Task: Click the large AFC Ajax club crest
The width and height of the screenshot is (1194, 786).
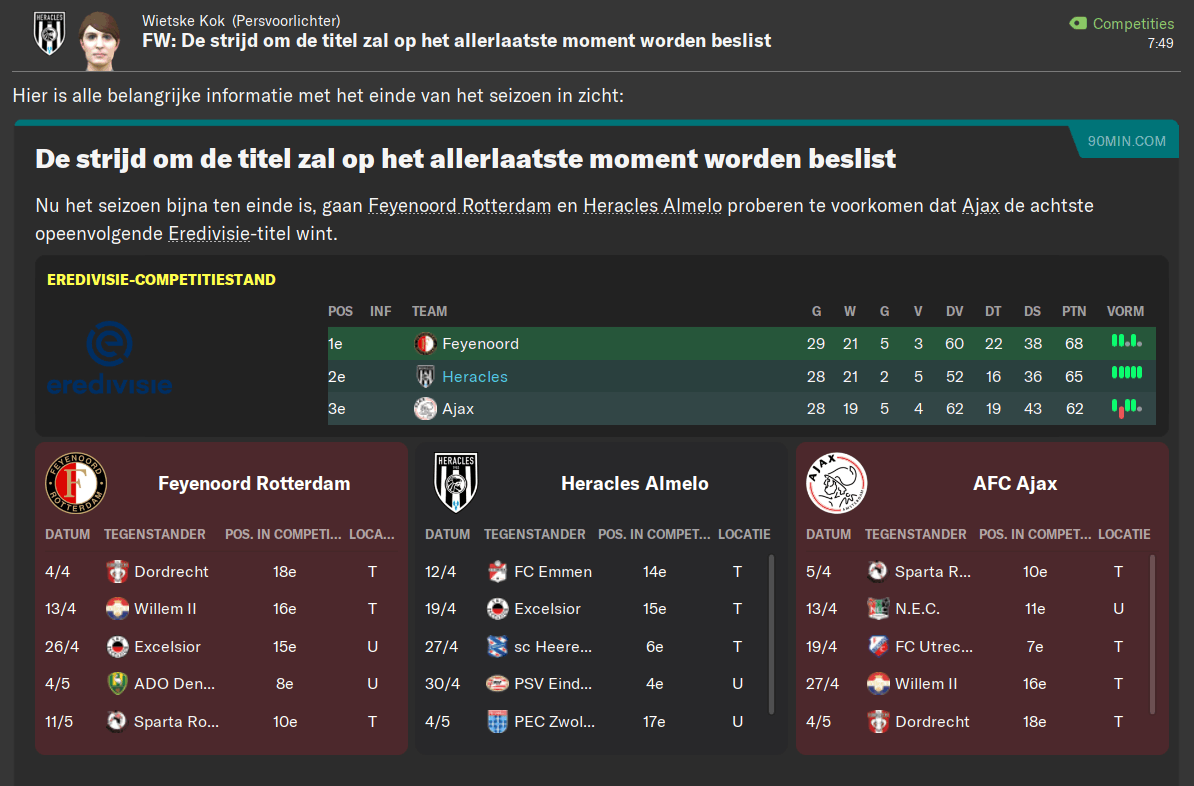Action: point(836,483)
